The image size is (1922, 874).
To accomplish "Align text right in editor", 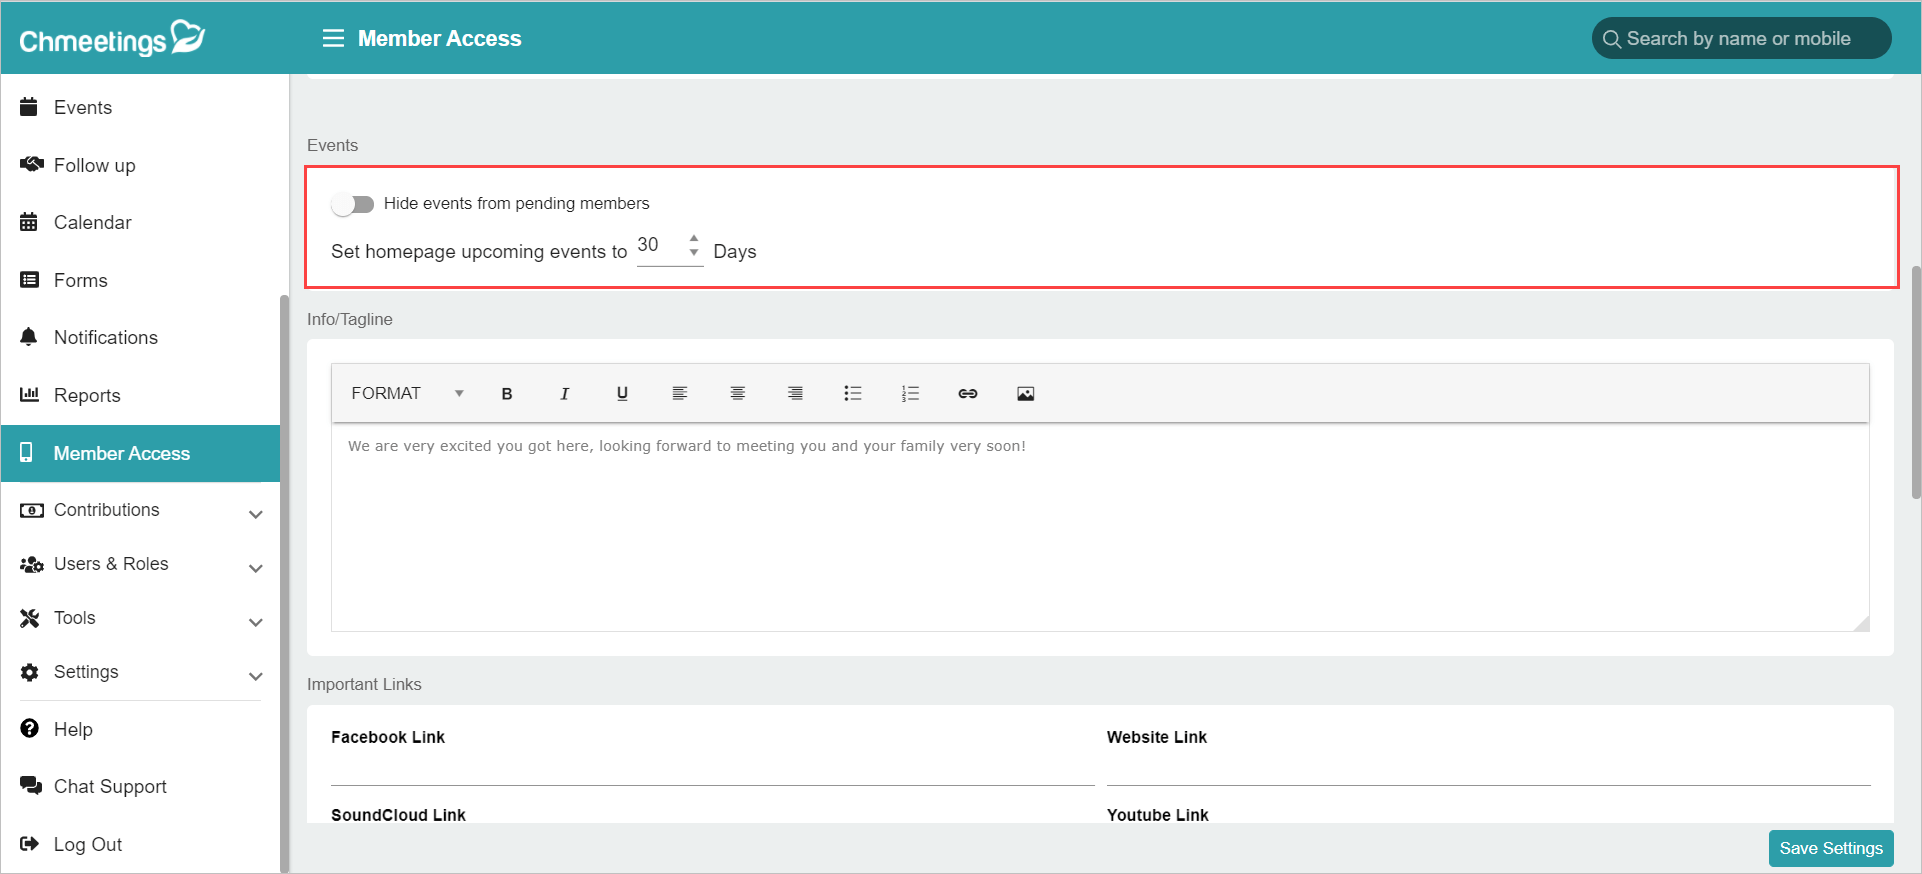I will (795, 394).
